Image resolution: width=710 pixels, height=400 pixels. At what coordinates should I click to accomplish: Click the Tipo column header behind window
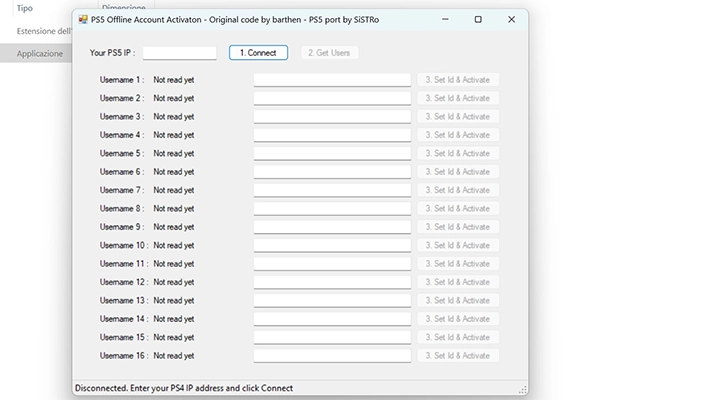(25, 8)
